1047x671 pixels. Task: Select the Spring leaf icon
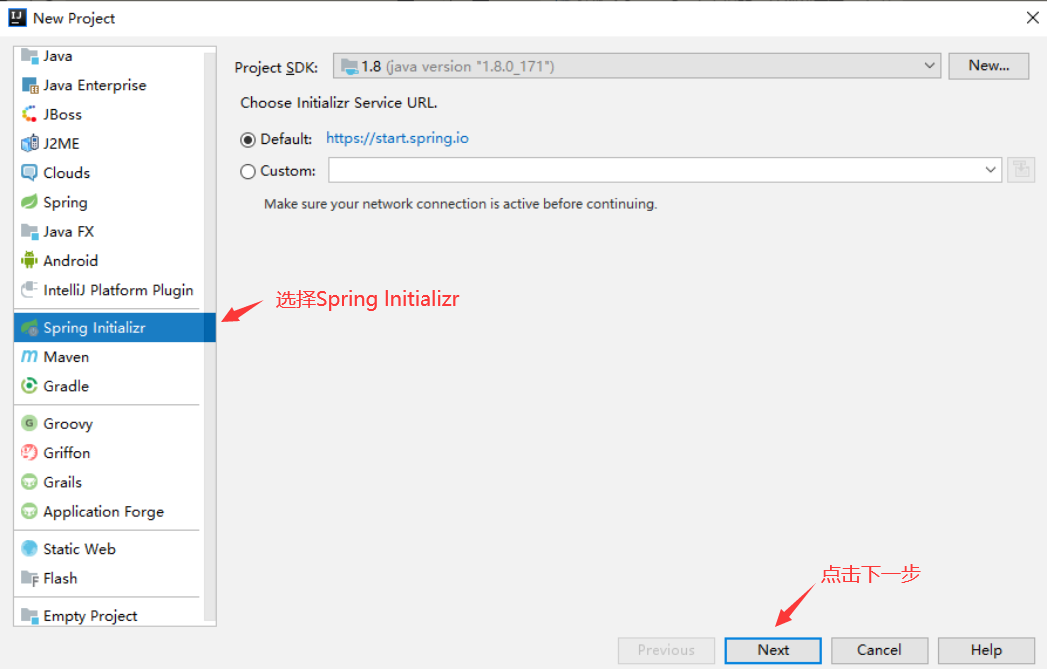[29, 202]
